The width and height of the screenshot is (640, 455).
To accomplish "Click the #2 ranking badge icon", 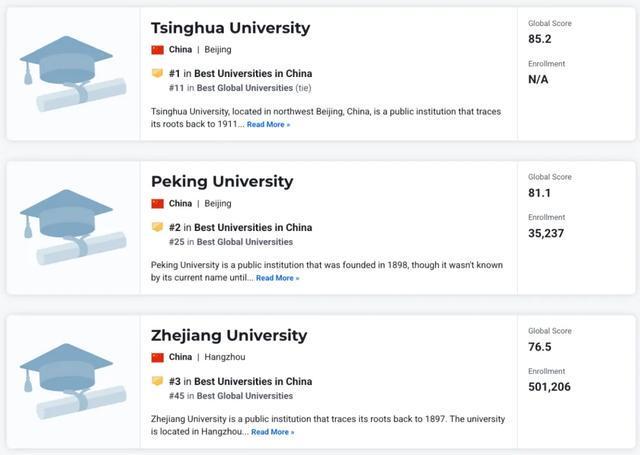I will pos(157,227).
